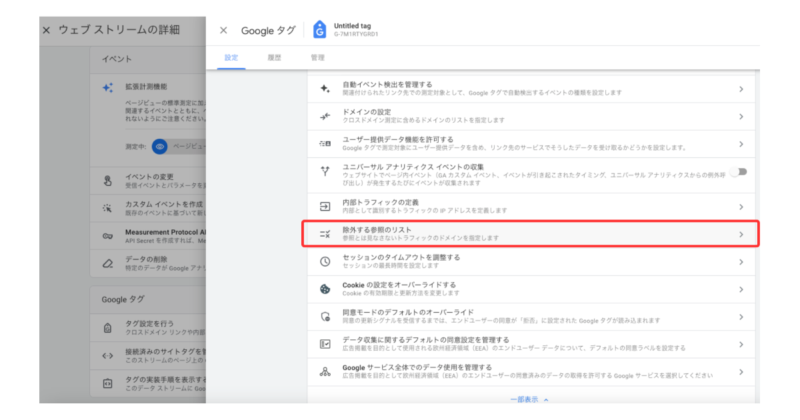Click the checklist icon for データ収集に関するデフォルトの同意設定
800x420 pixels.
point(325,344)
